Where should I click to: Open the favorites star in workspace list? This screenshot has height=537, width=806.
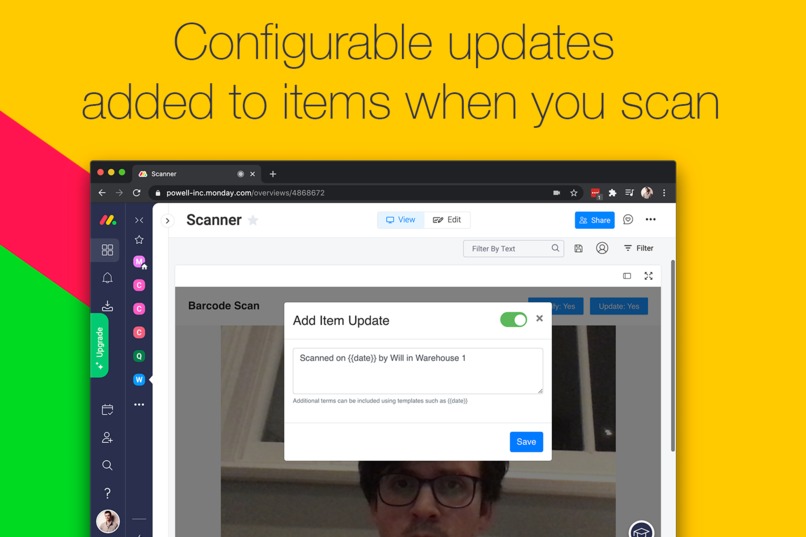click(139, 239)
